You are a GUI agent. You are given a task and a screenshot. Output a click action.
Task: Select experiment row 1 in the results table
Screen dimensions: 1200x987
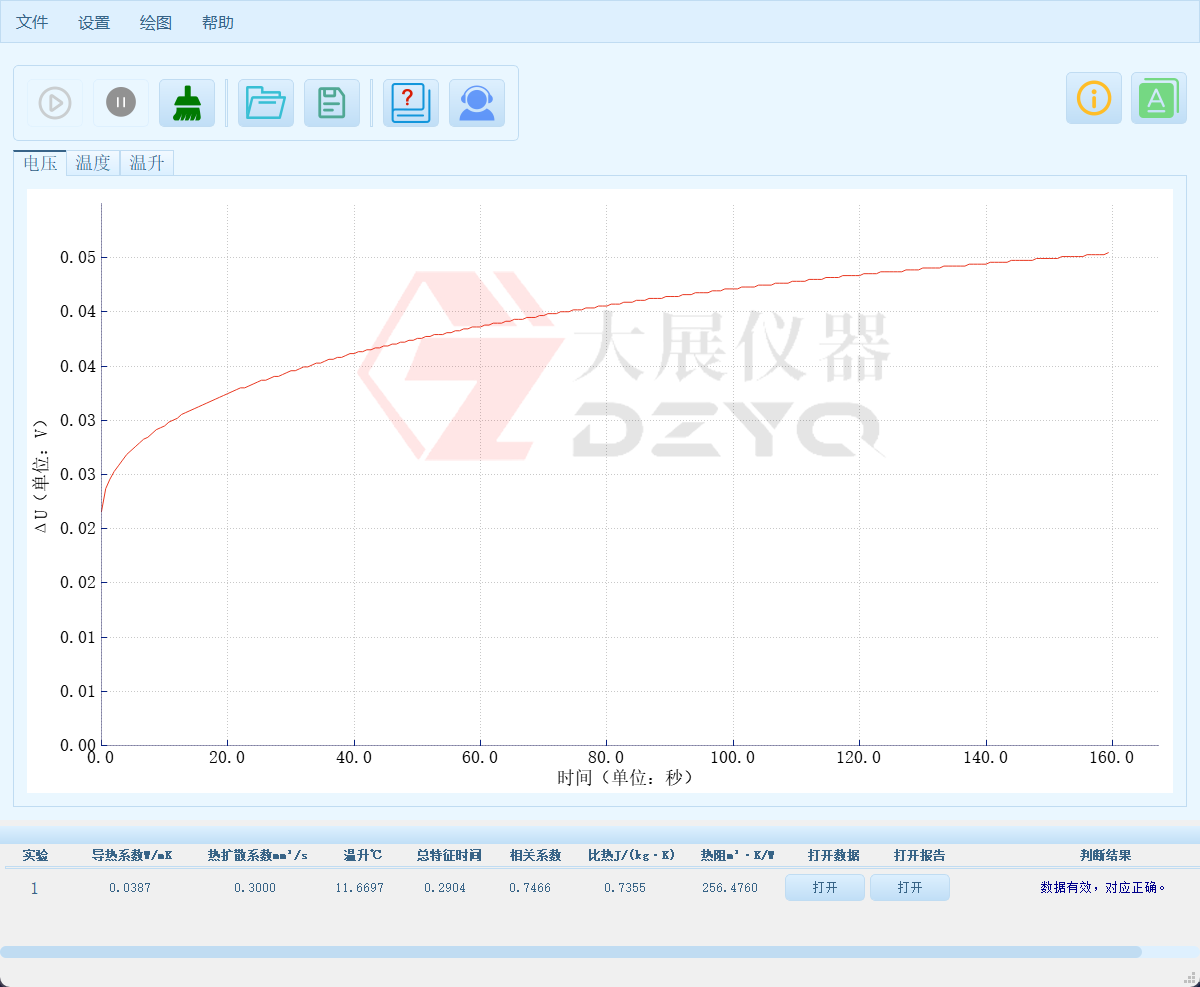(33, 887)
